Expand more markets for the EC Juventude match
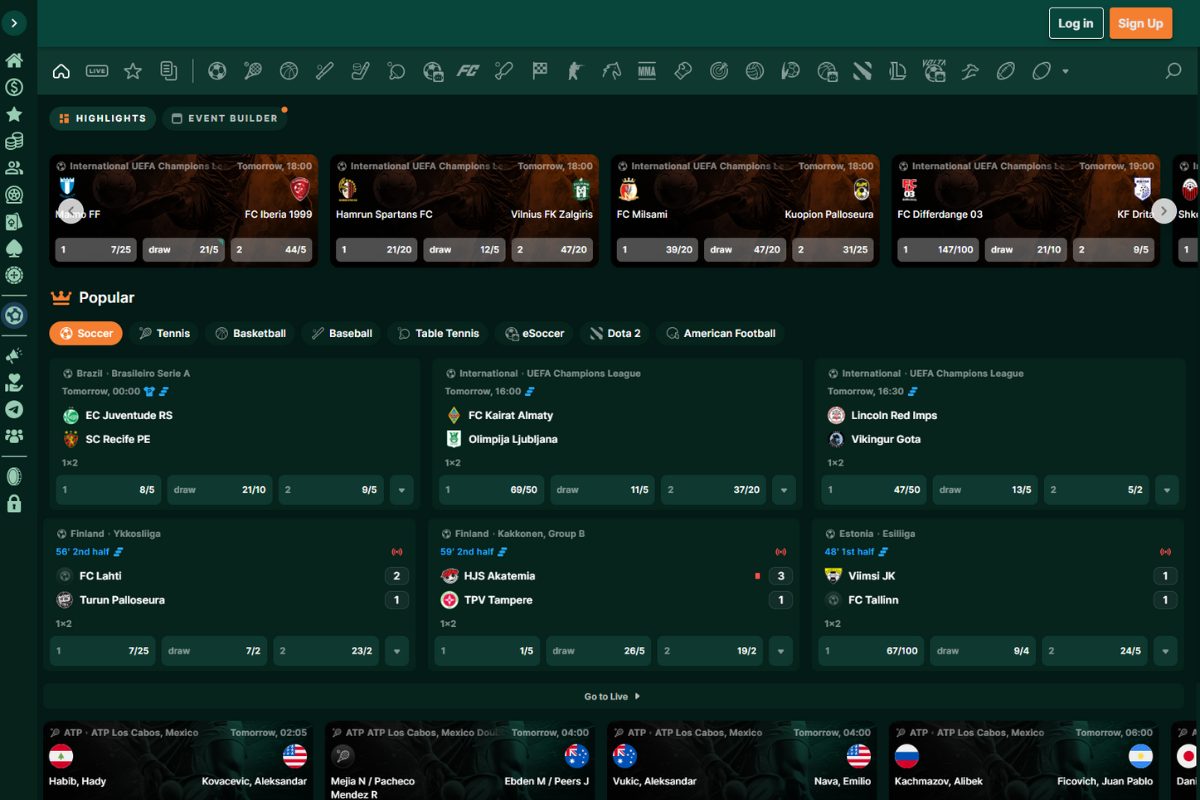The width and height of the screenshot is (1200, 800). point(402,489)
